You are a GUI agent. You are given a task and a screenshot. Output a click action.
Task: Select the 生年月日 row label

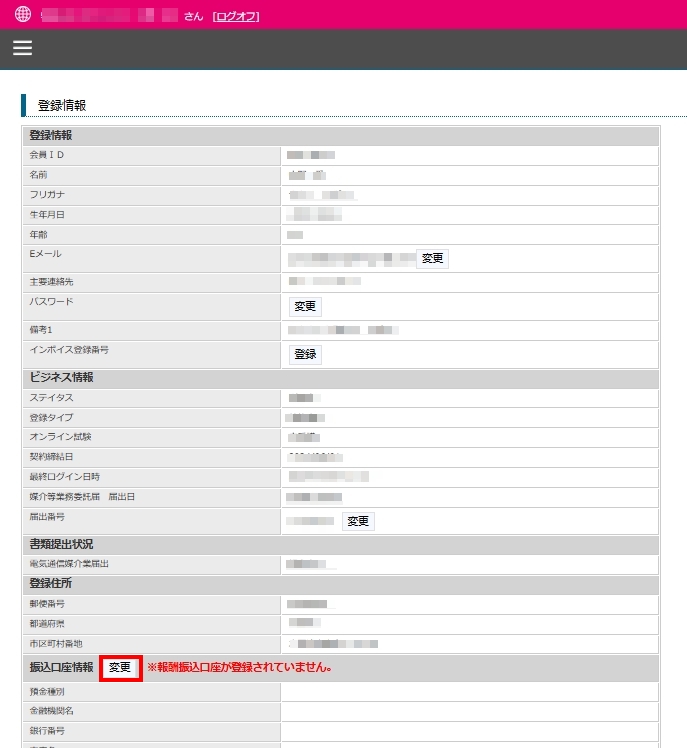point(47,215)
